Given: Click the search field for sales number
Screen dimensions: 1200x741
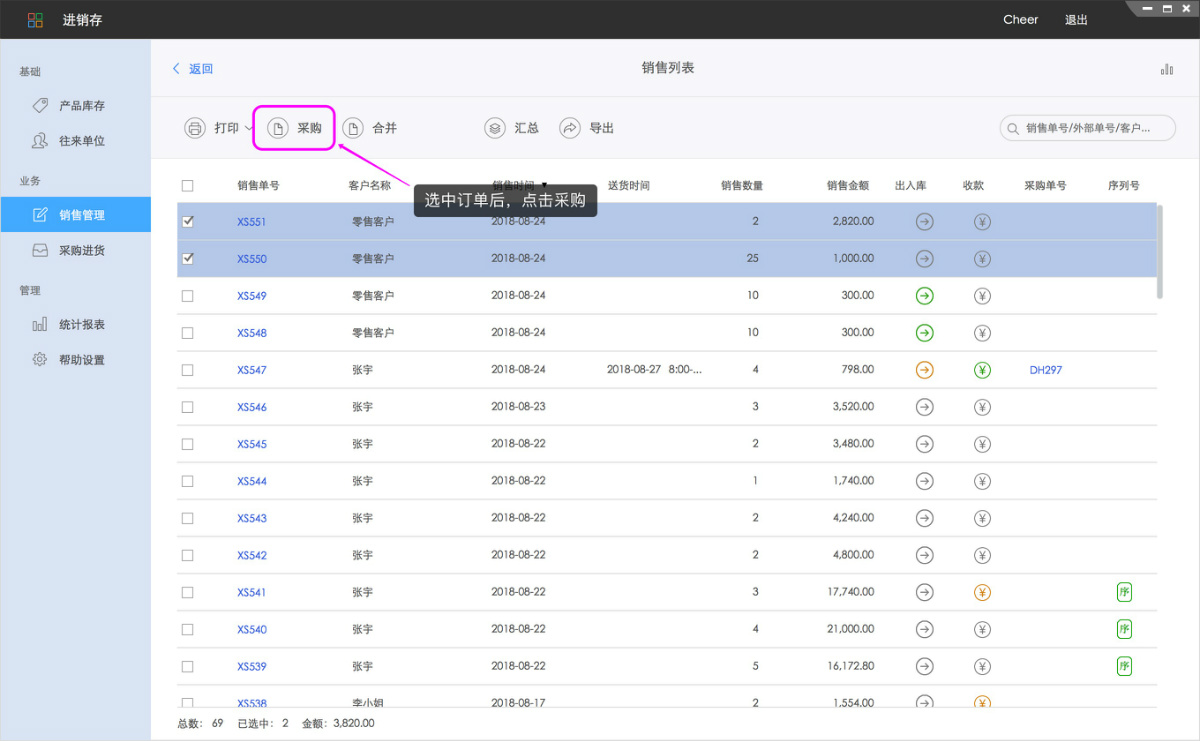Looking at the screenshot, I should (1087, 128).
